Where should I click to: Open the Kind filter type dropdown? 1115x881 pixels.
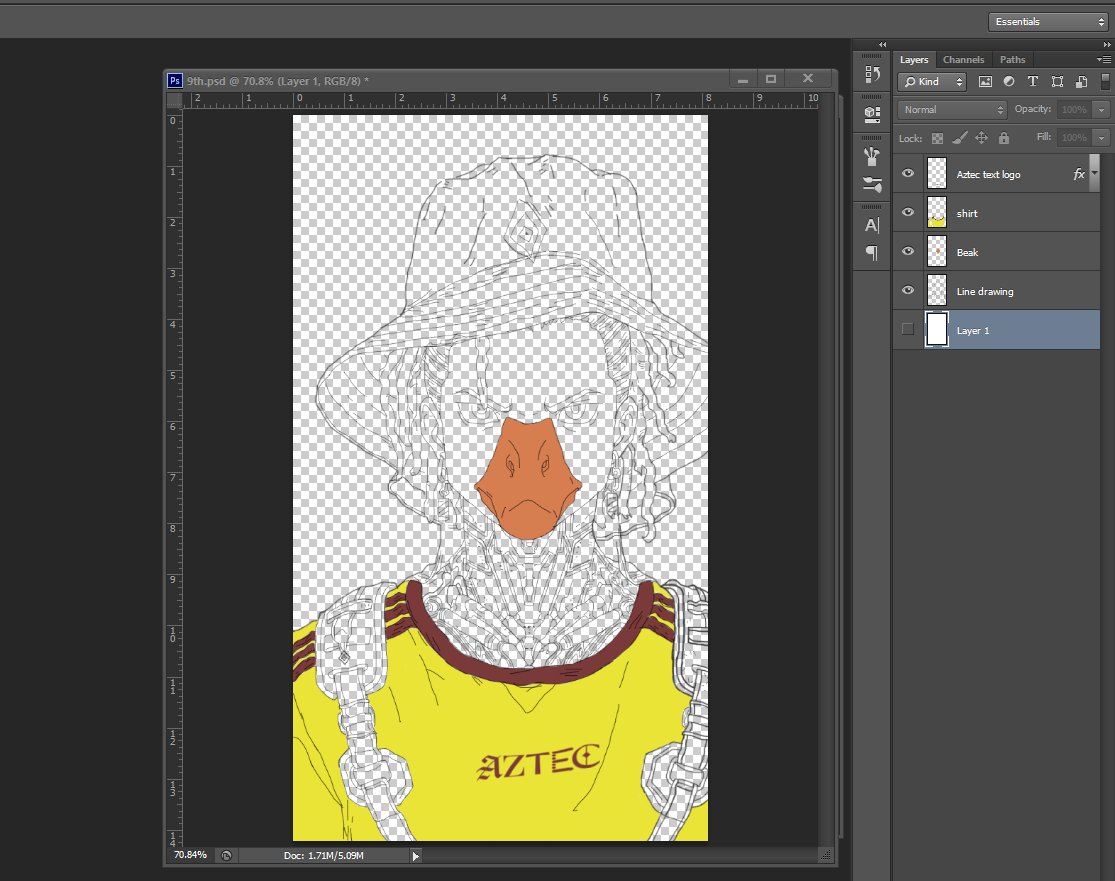click(932, 82)
